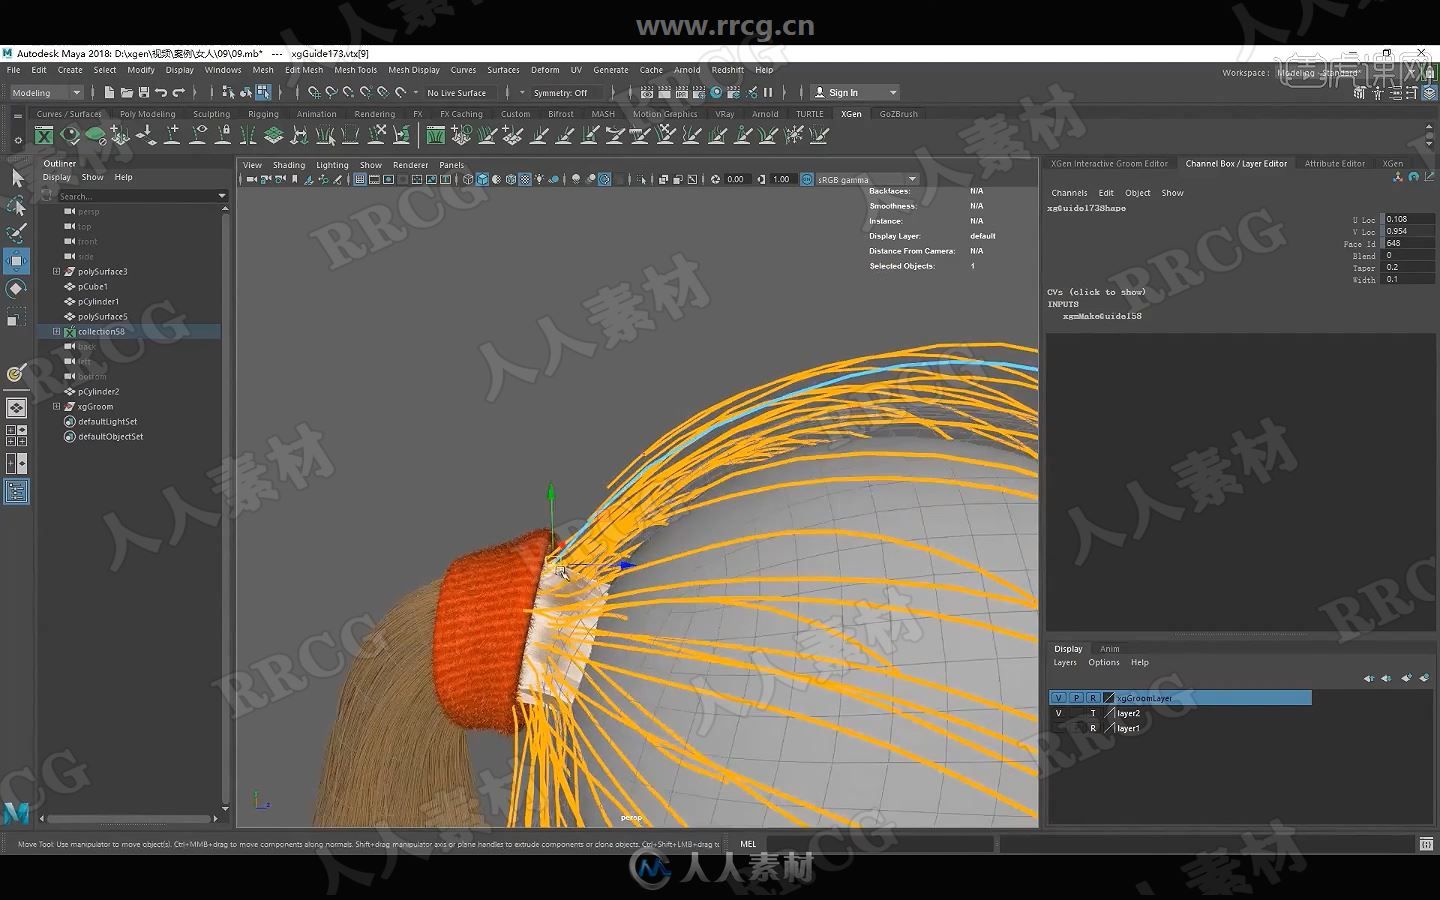Image resolution: width=1440 pixels, height=900 pixels.
Task: Choose the Paint selection tool
Action: coord(17,233)
